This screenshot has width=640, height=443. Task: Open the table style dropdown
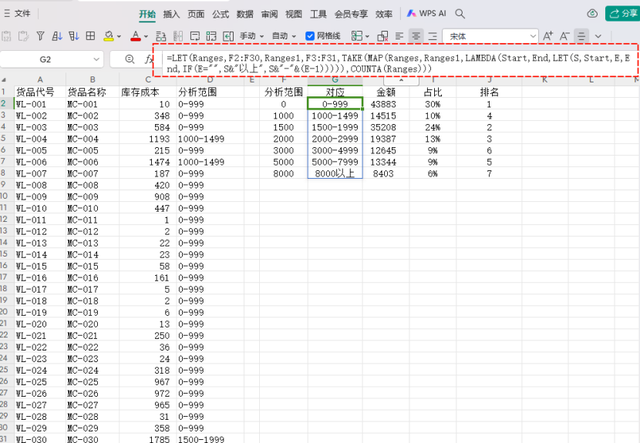tap(360, 36)
